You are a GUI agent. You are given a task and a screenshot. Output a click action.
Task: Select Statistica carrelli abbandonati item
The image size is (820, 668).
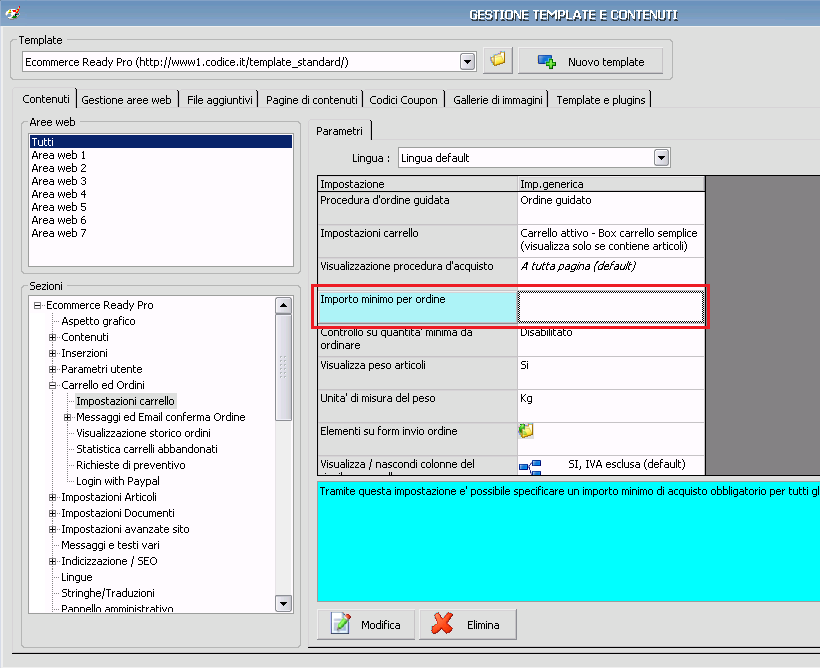147,449
